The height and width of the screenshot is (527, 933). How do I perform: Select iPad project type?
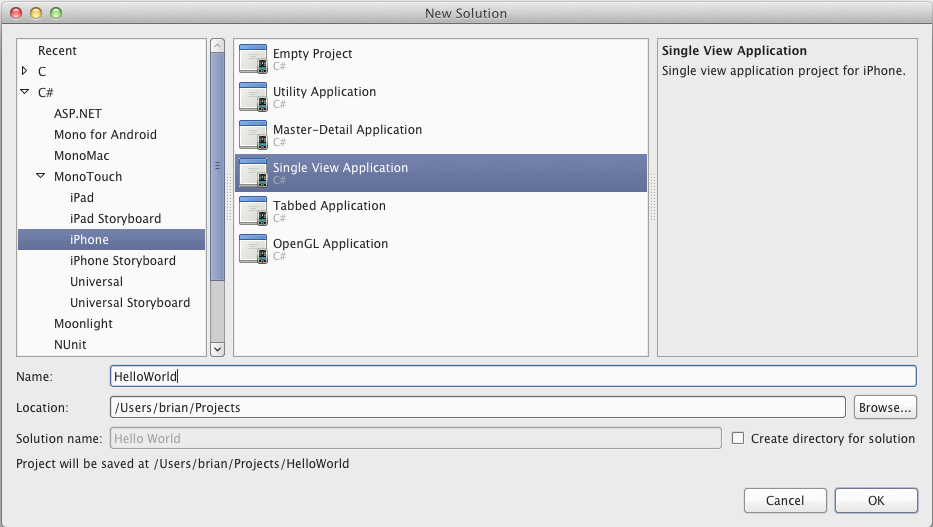[x=82, y=197]
